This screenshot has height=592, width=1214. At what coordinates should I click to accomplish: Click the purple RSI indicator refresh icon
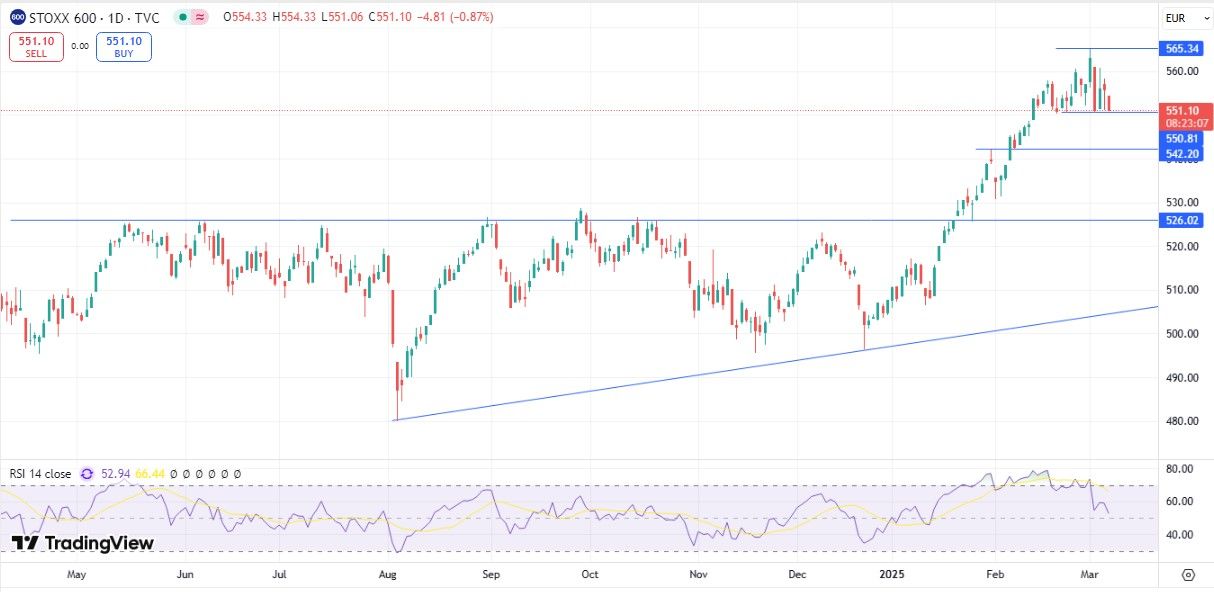[87, 474]
